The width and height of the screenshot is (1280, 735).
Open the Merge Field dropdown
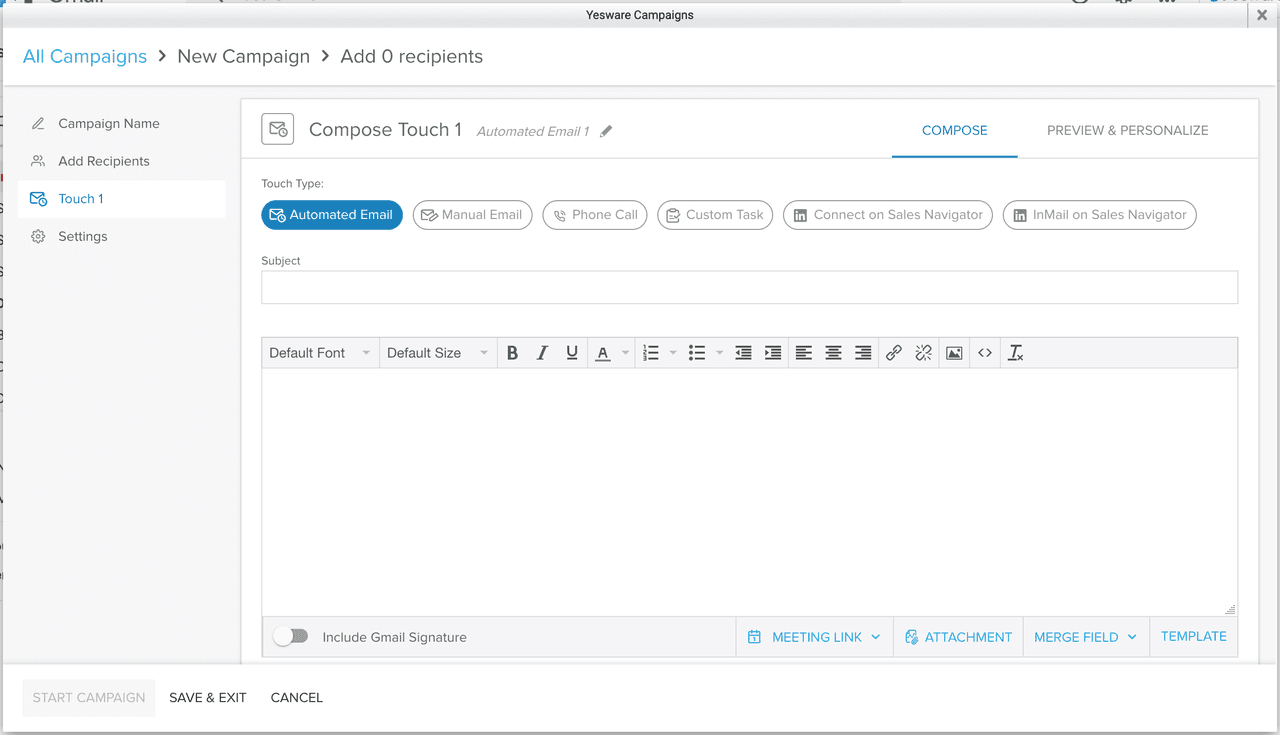[1085, 637]
